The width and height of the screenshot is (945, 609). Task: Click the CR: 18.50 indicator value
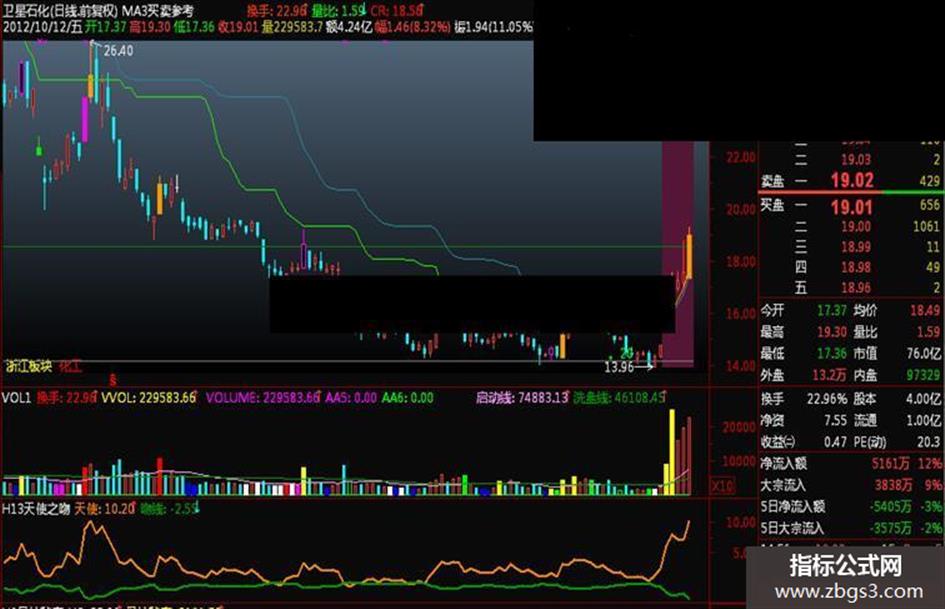click(x=396, y=10)
